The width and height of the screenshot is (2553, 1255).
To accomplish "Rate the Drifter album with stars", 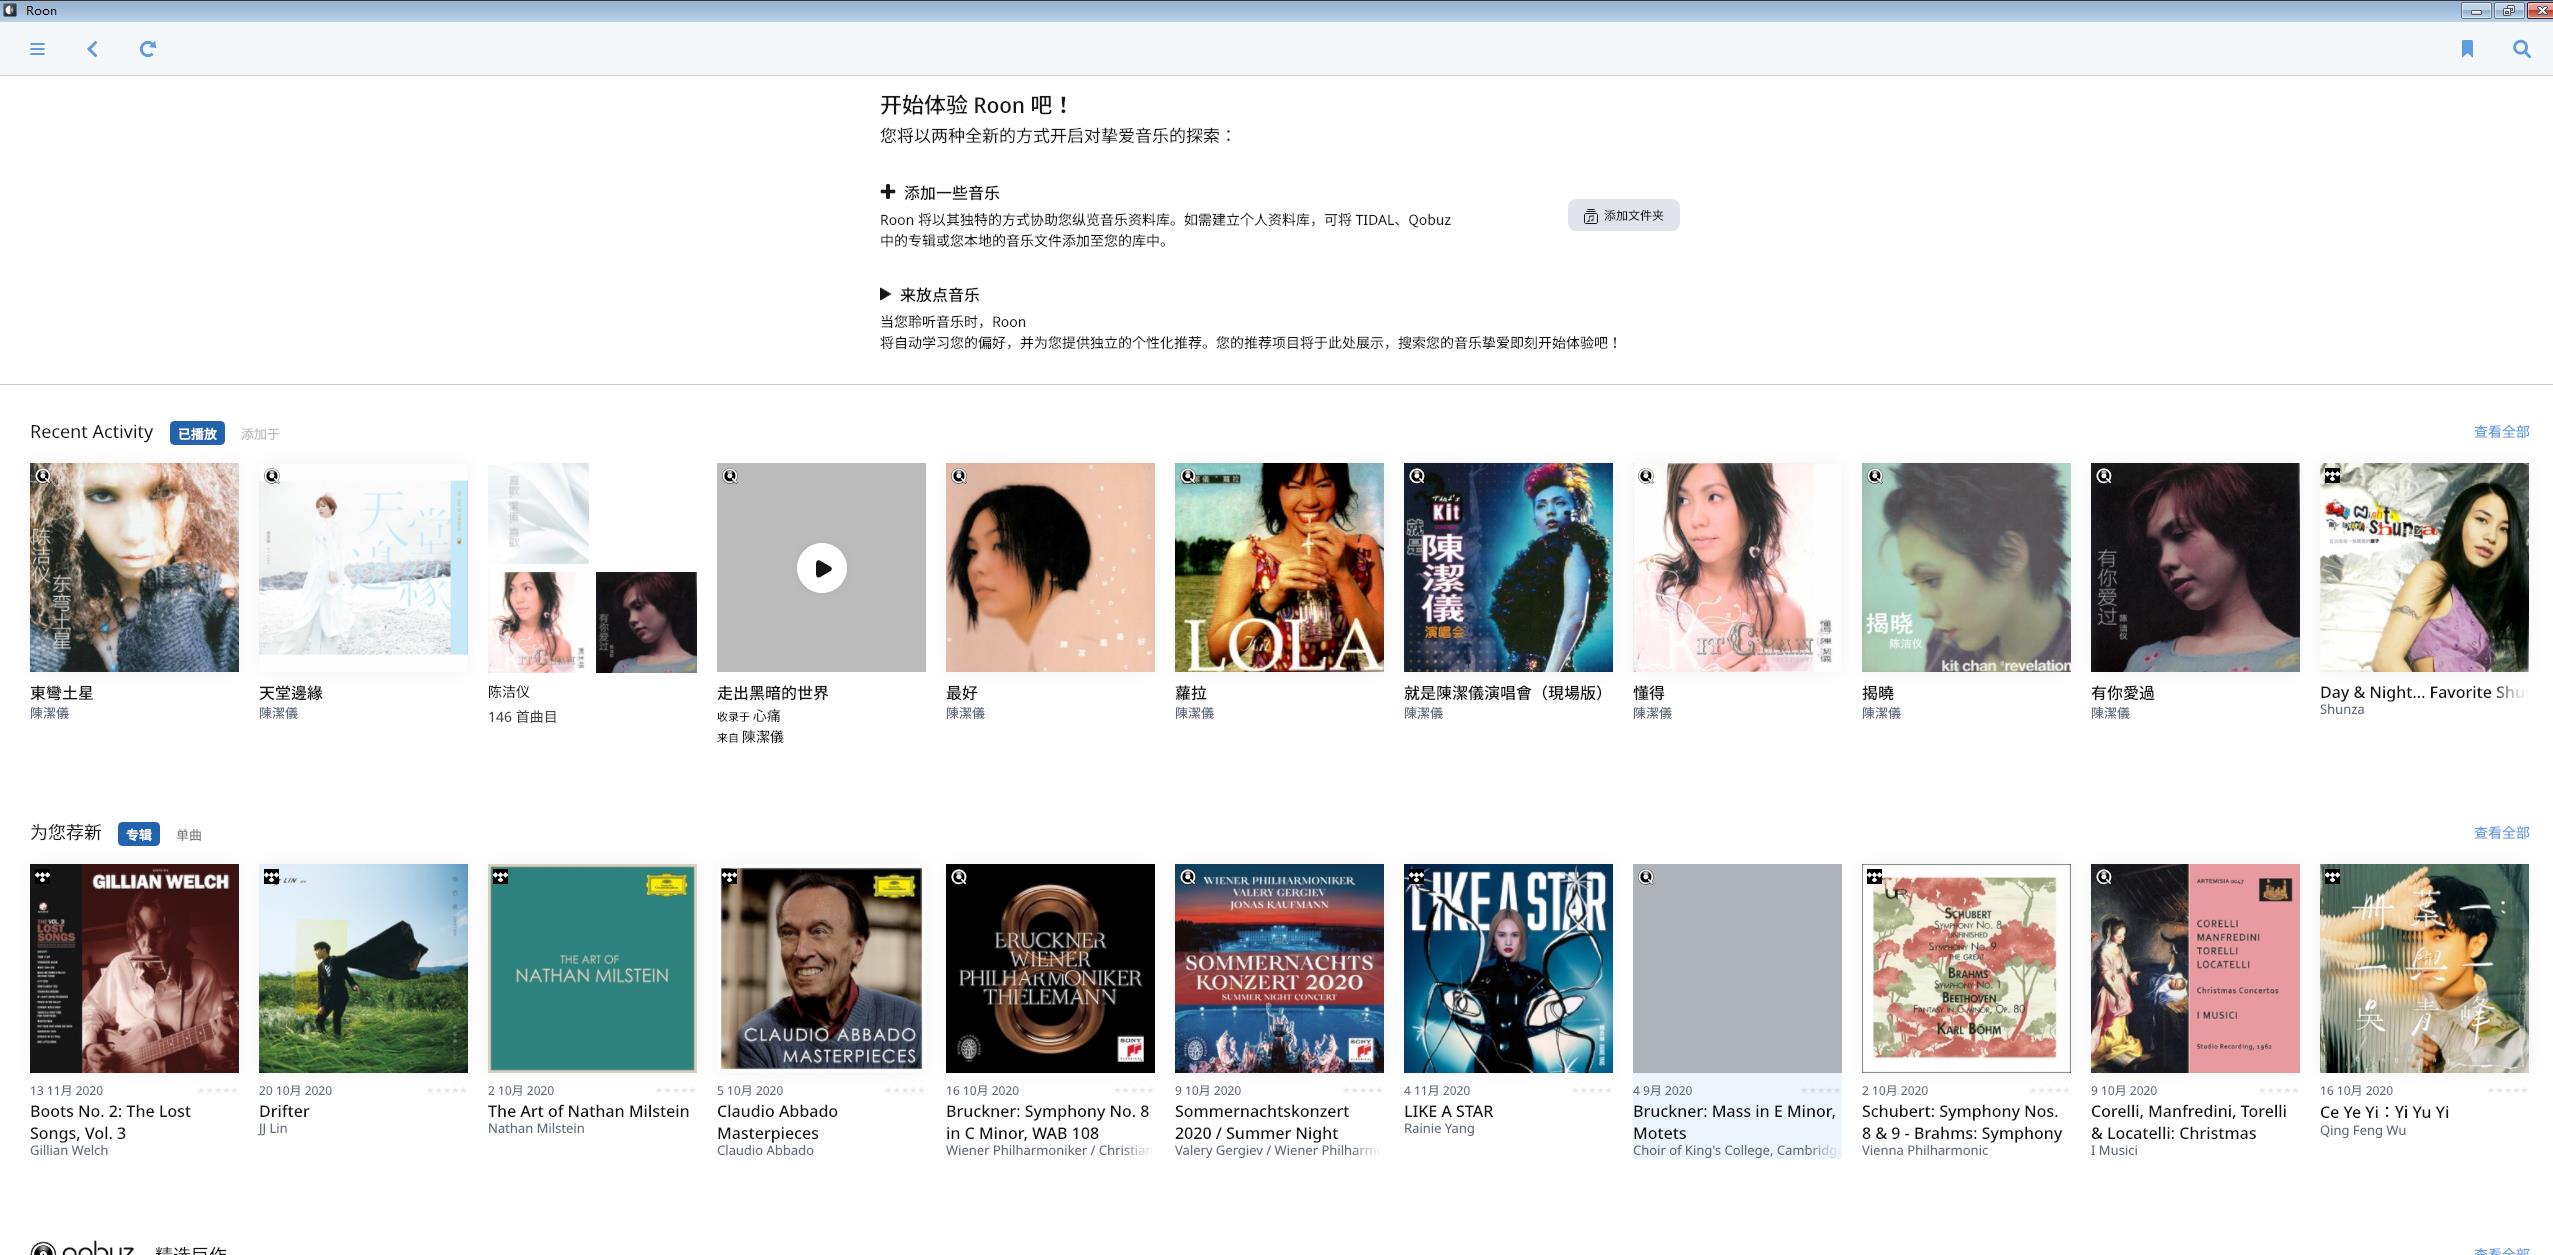I will click(x=446, y=1090).
